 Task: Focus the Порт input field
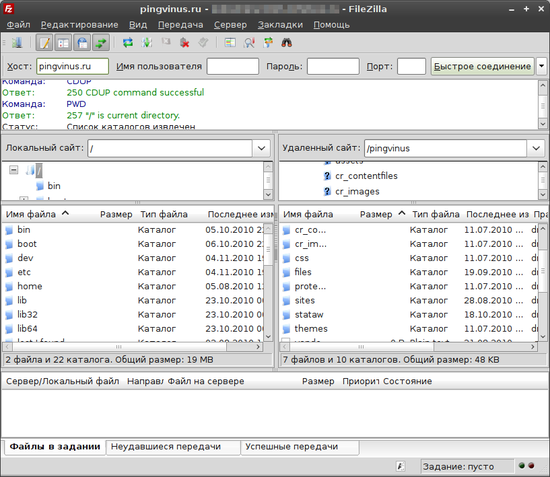coord(411,66)
